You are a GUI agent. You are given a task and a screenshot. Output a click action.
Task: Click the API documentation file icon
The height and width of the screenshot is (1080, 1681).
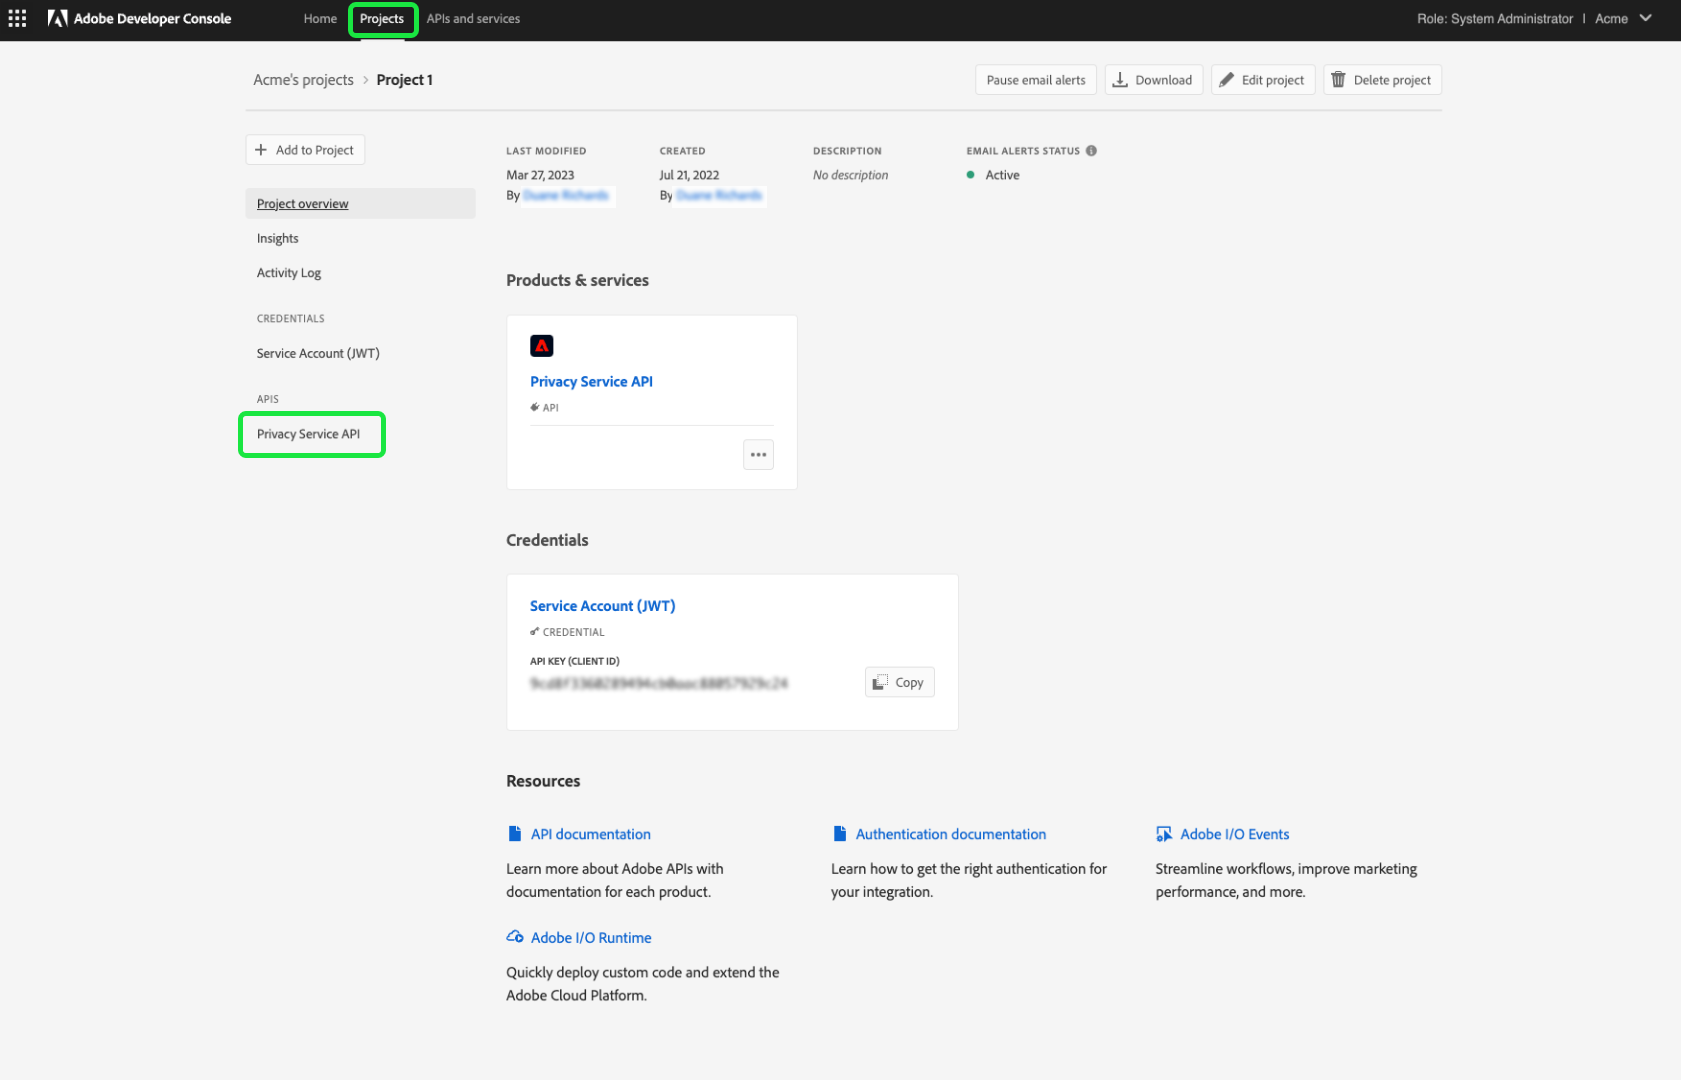coord(515,834)
